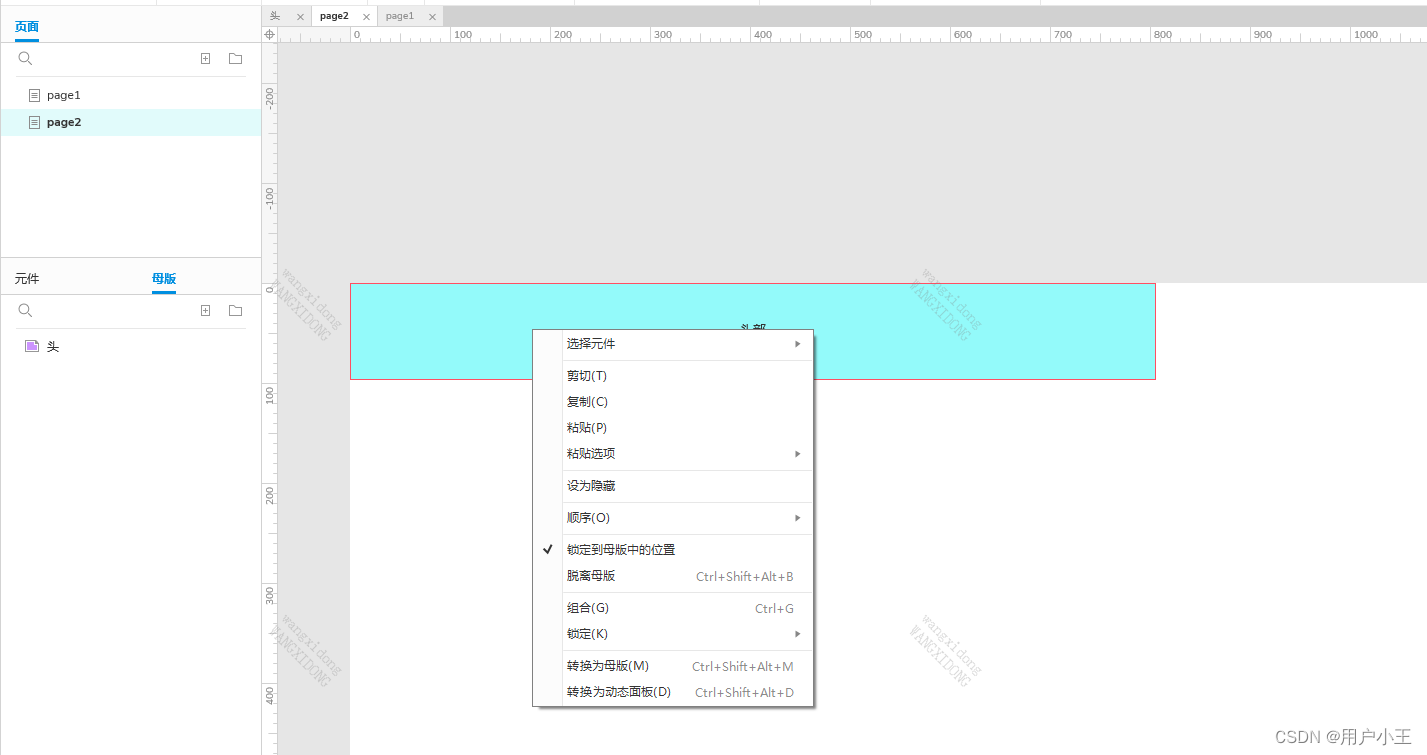The height and width of the screenshot is (755, 1427).
Task: Switch to the 元件 panel tab
Action: pos(27,279)
